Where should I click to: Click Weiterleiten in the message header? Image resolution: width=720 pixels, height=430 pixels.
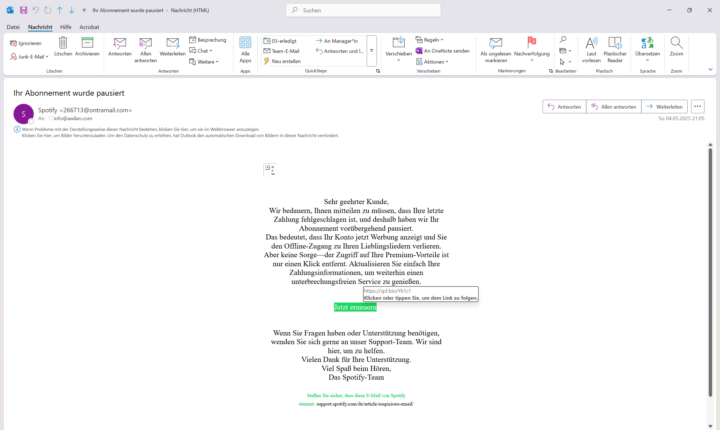click(x=664, y=107)
